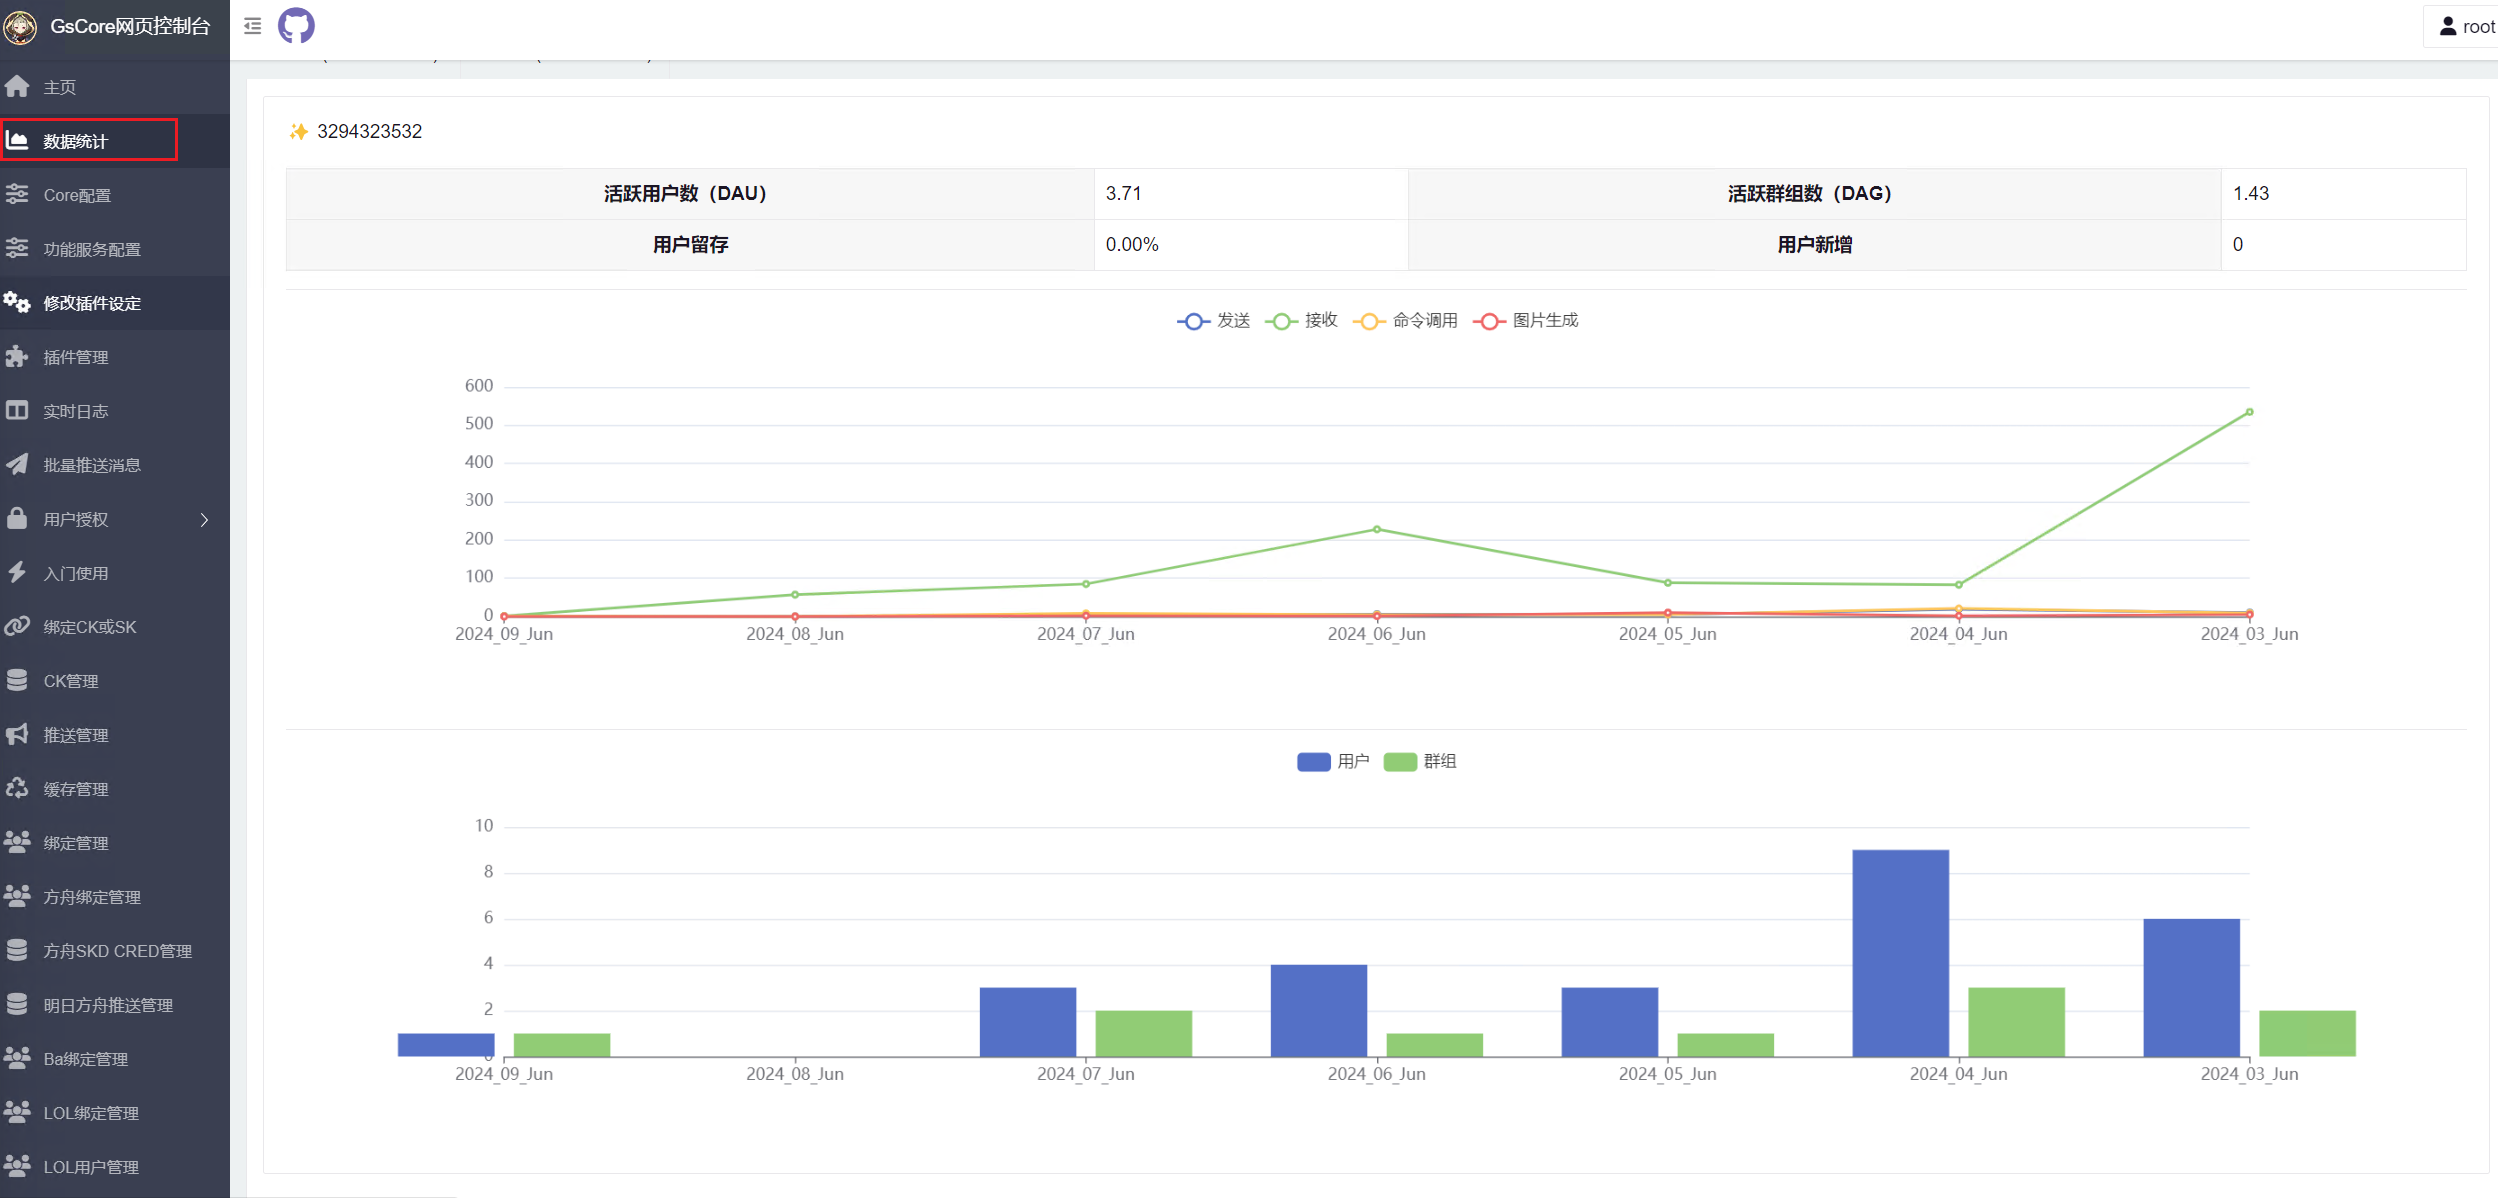Viewport: 2498px width, 1198px height.
Task: Click the chart icon for 数据统计
Action: pyautogui.click(x=17, y=141)
